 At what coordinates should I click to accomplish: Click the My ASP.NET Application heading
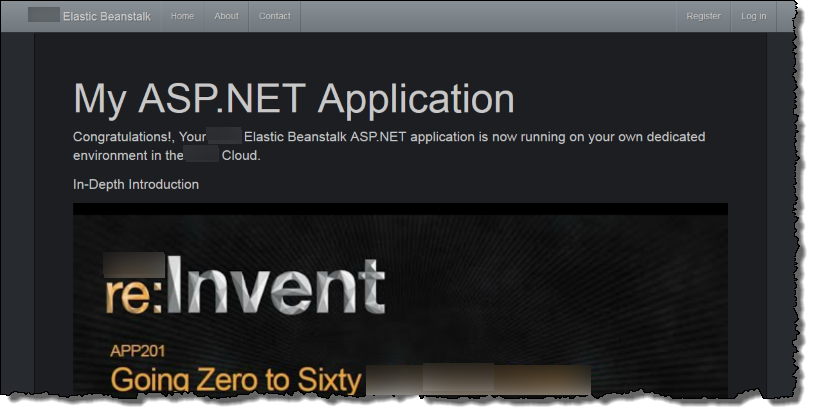(x=294, y=99)
